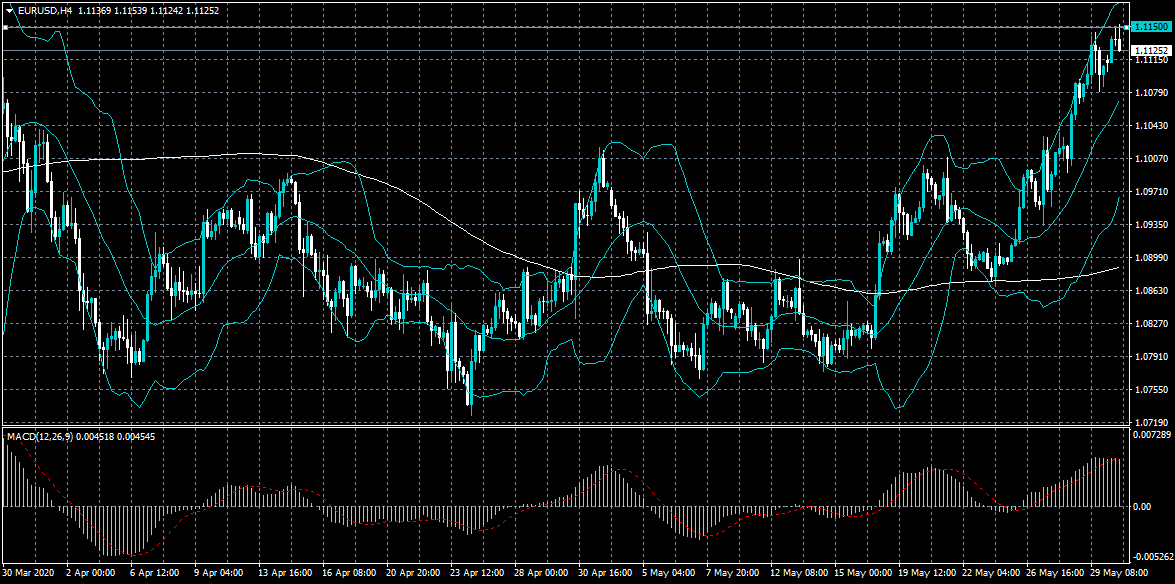
Task: Click the 1.10070 price scale label
Action: click(x=1151, y=159)
